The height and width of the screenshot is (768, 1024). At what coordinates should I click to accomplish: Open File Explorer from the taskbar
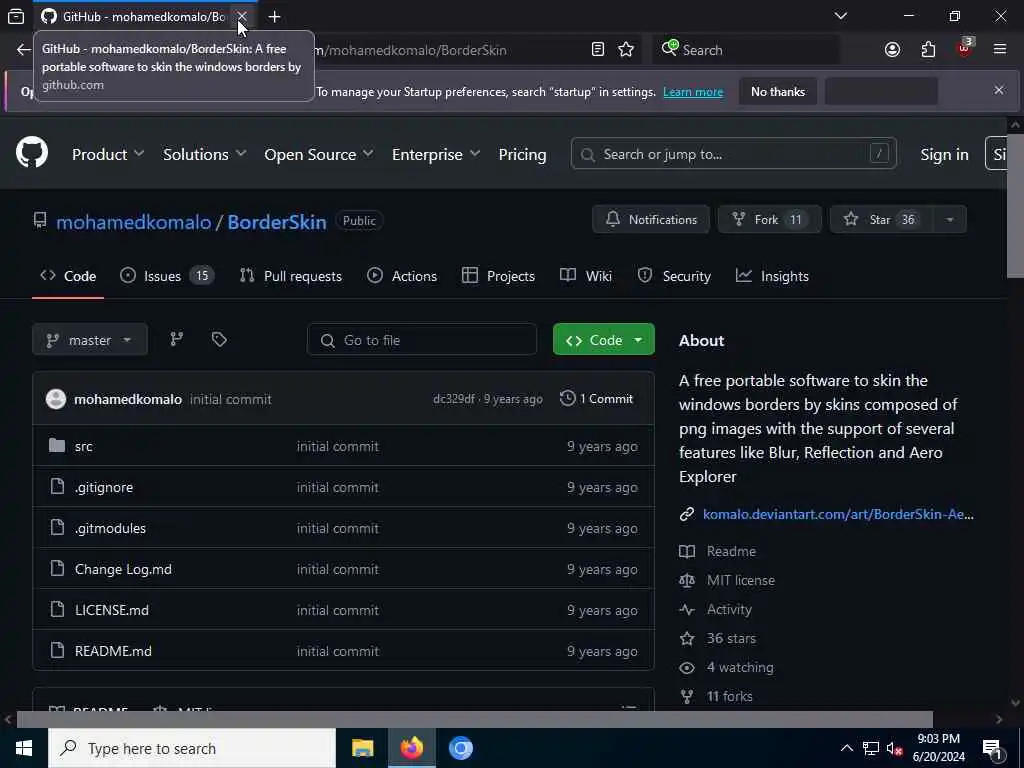coord(362,748)
